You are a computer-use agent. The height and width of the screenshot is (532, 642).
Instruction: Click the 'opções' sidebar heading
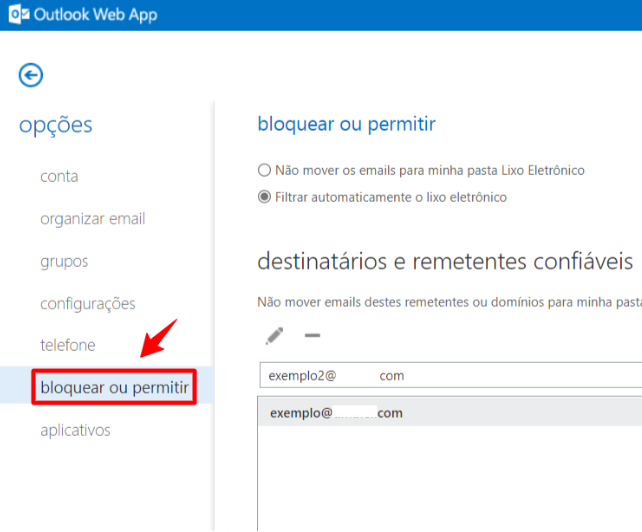point(56,125)
